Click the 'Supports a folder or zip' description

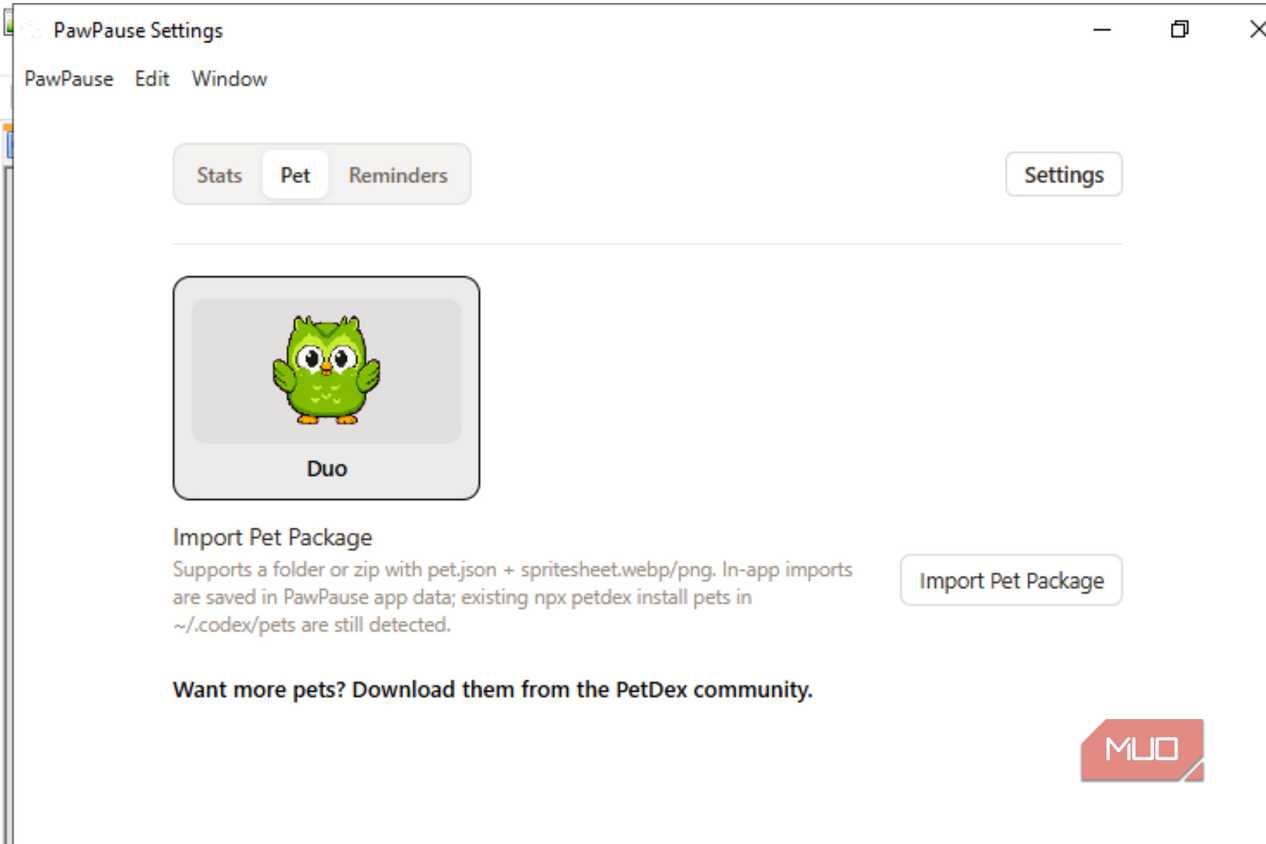[513, 598]
